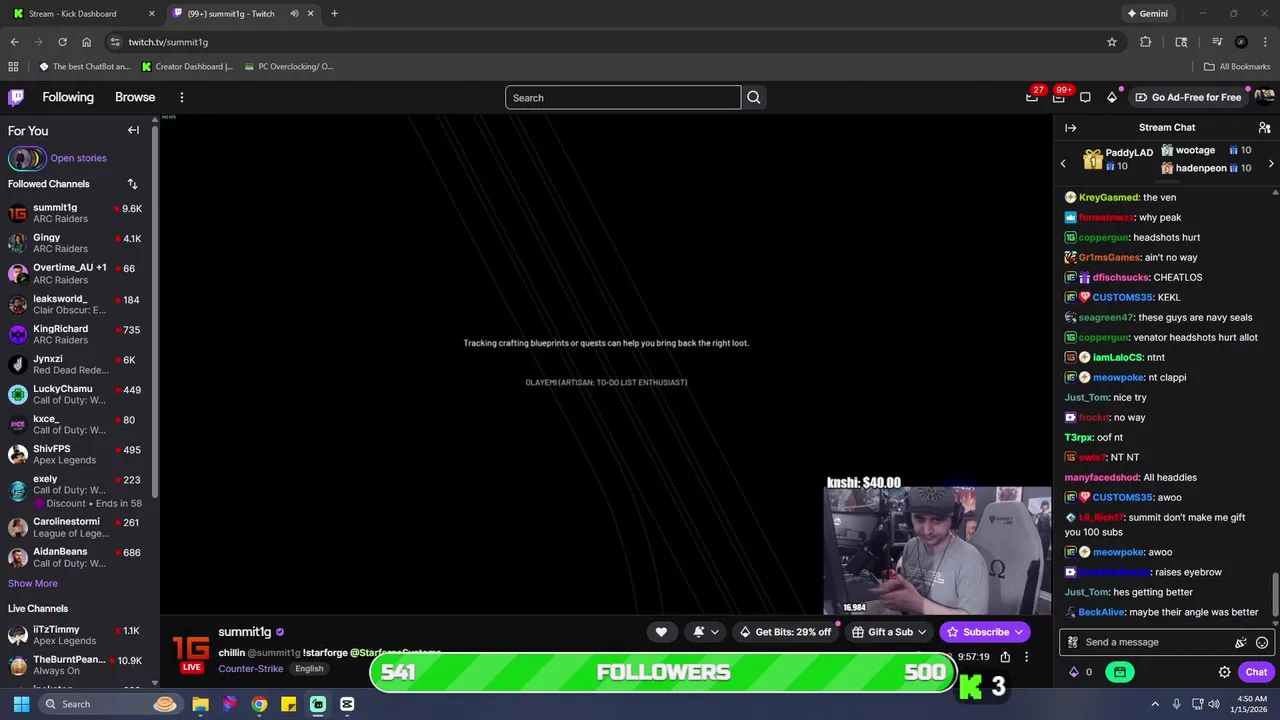1280x720 pixels.
Task: Open chat settings gear
Action: [x=1224, y=672]
